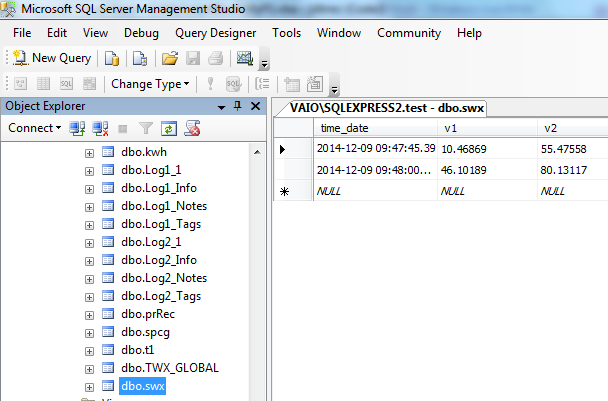Select dbo.Log2_Info table in tree

159,260
